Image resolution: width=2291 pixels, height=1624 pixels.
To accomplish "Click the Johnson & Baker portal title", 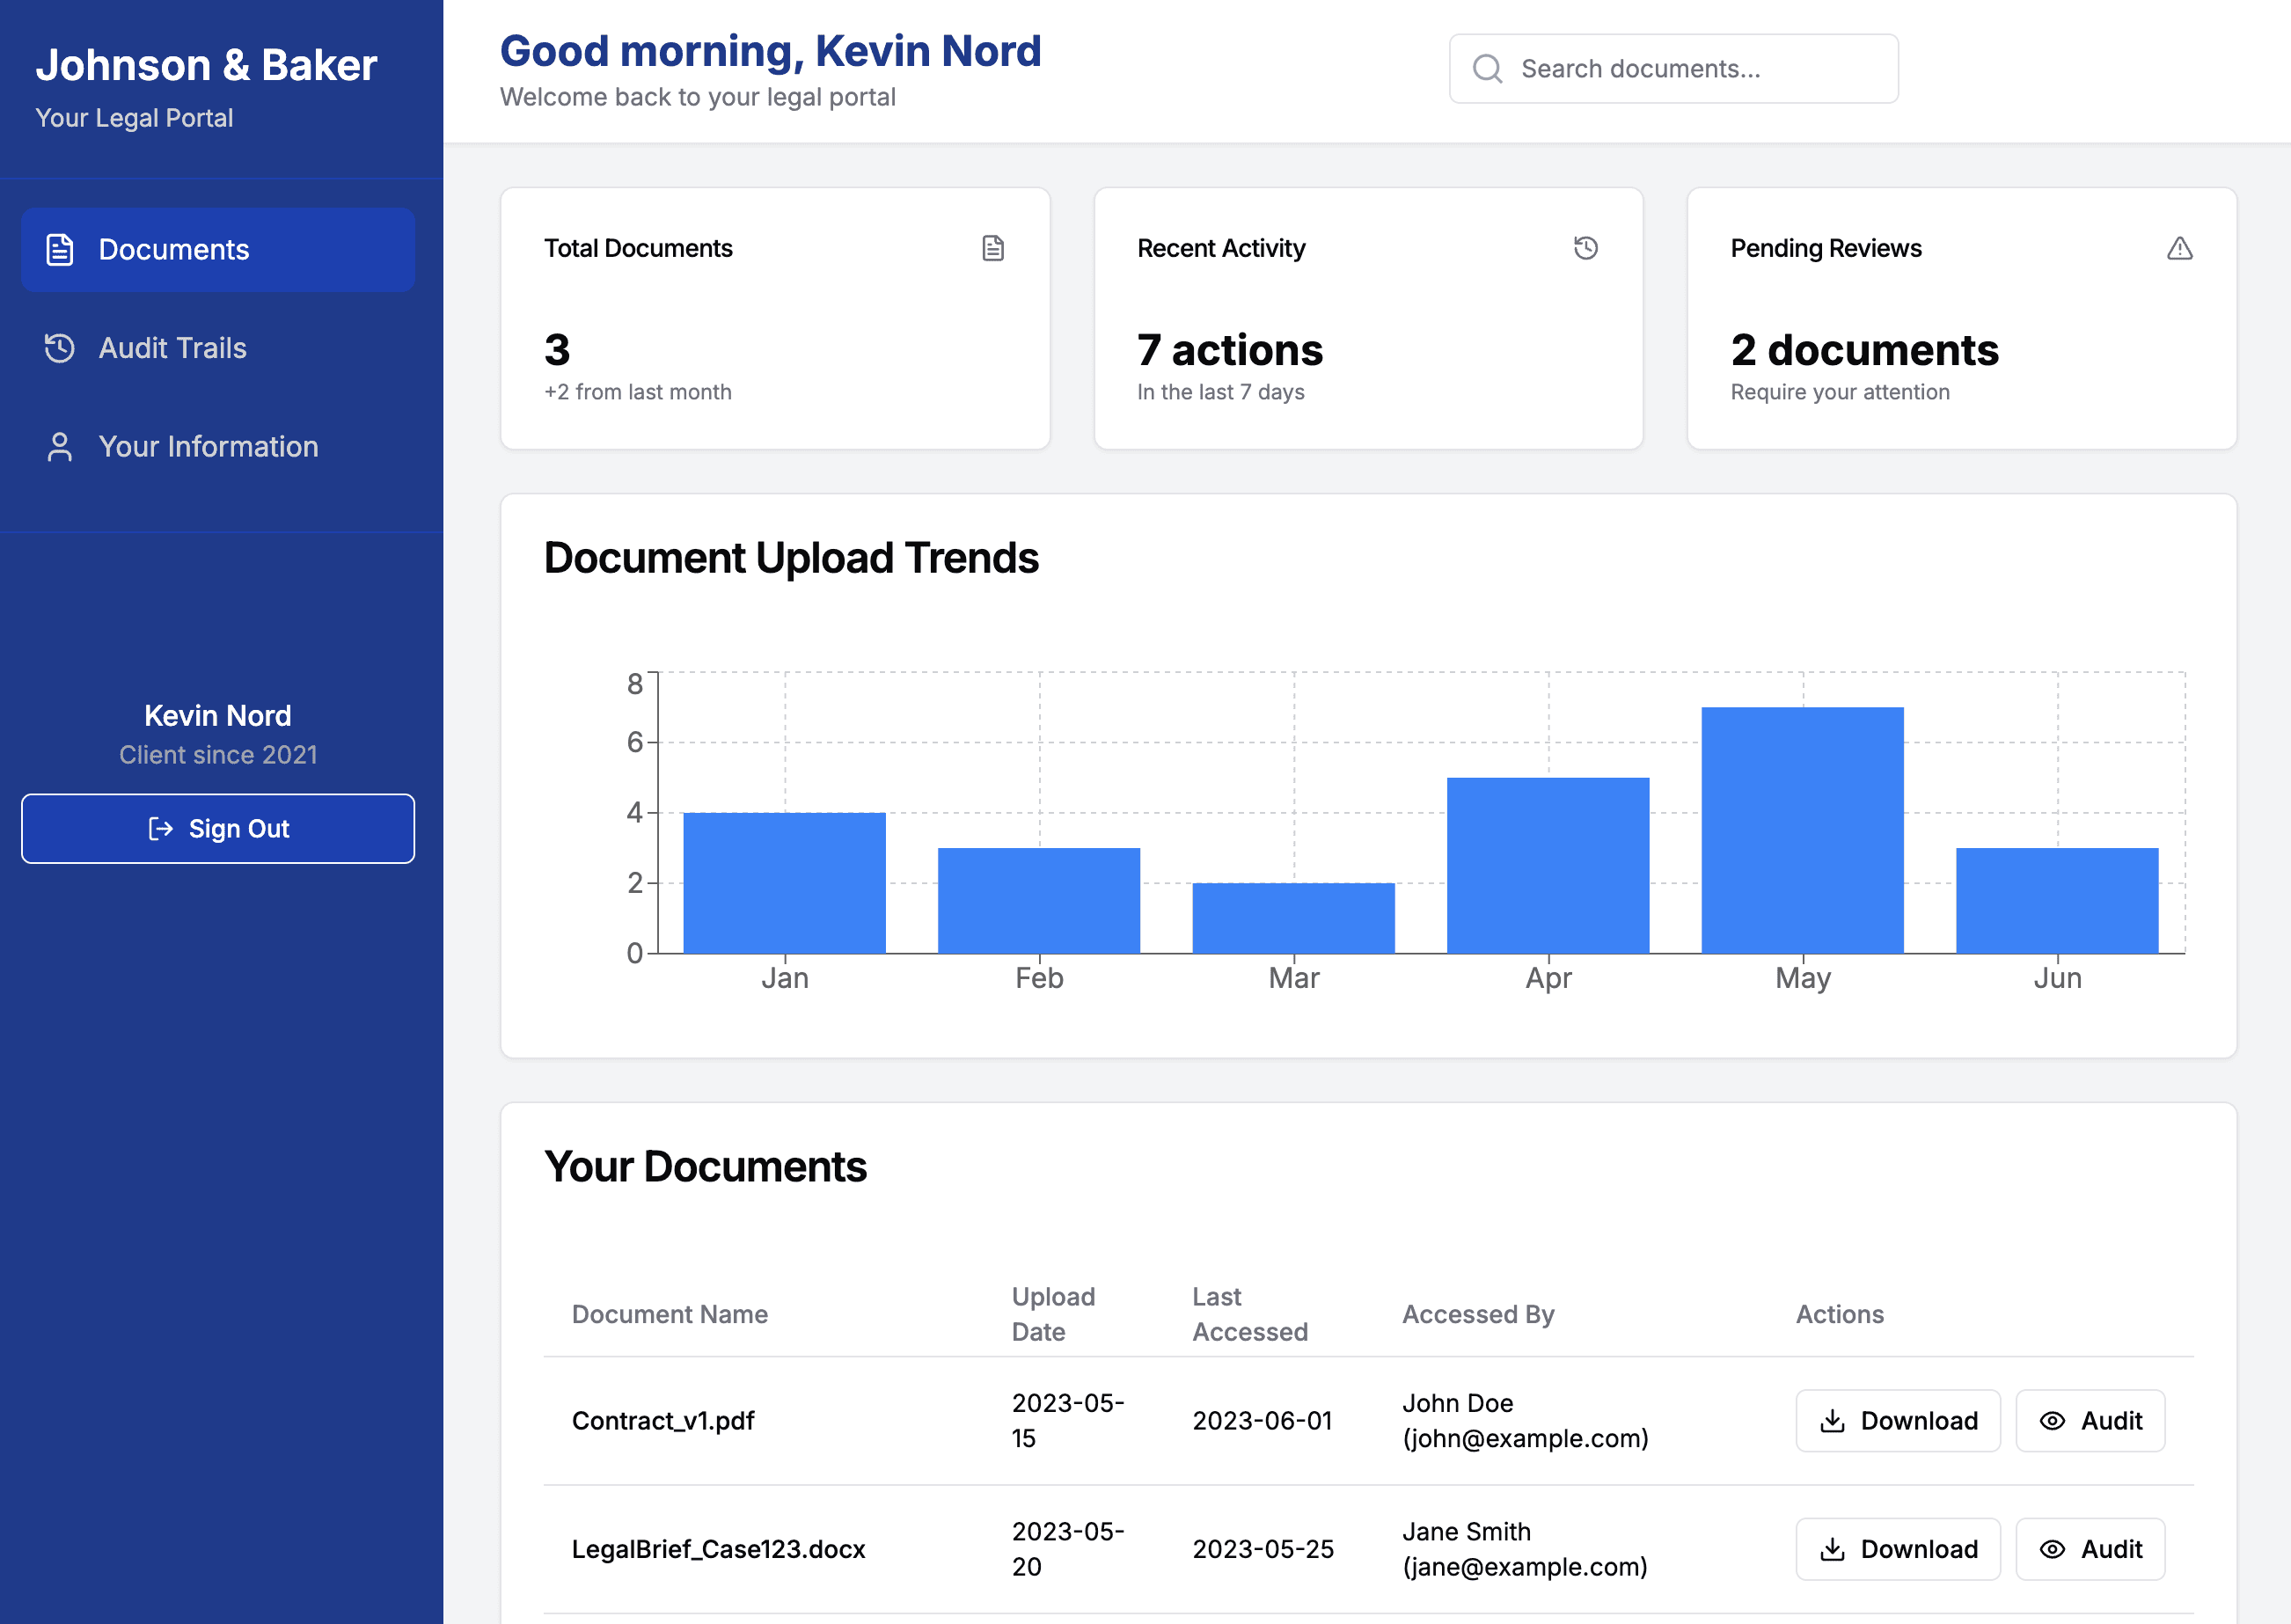I will click(206, 65).
